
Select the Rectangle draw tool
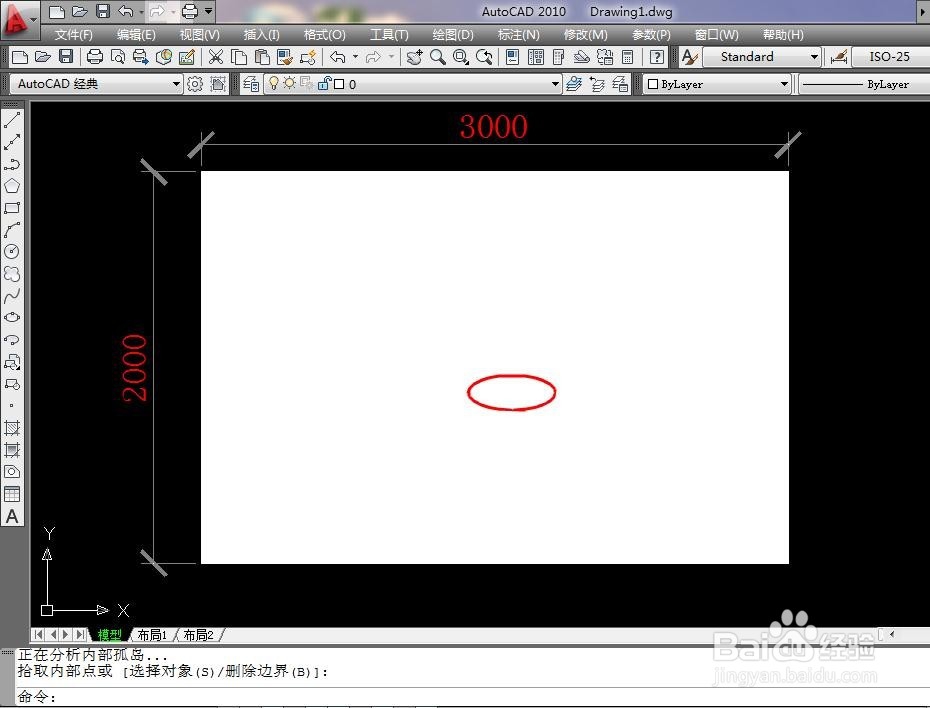[12, 208]
